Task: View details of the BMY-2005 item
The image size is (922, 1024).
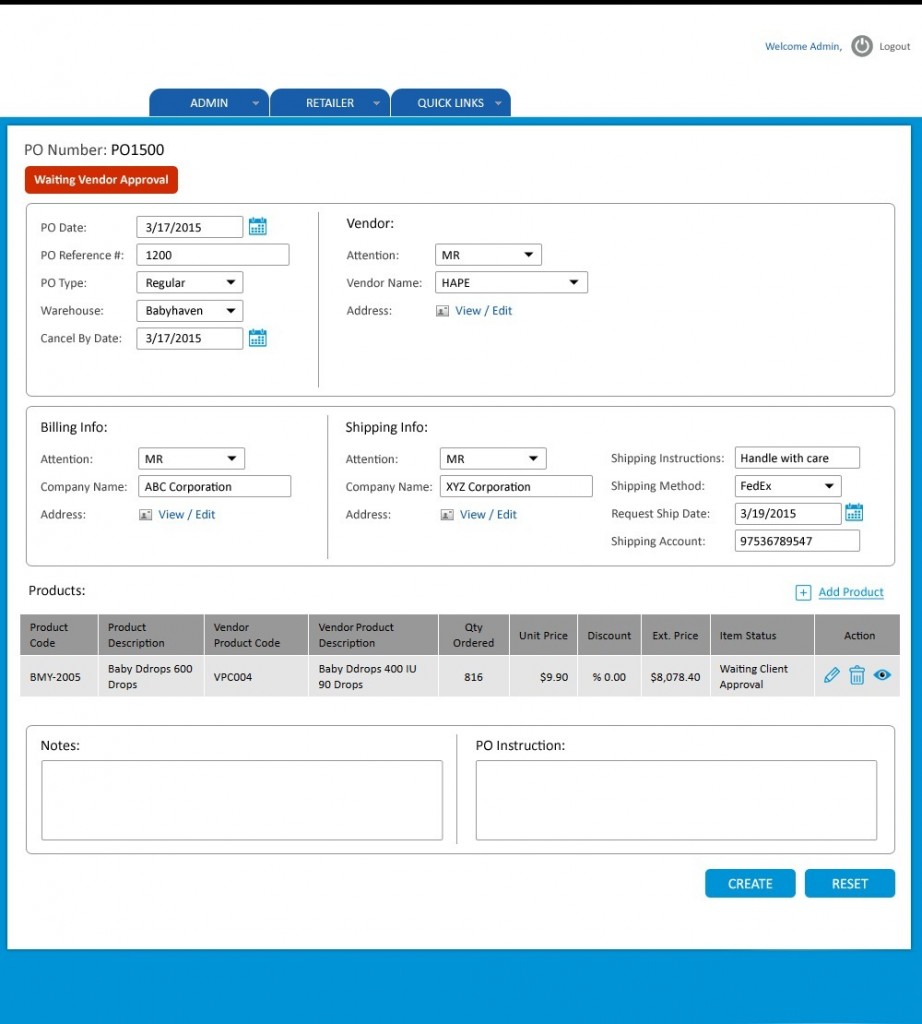Action: click(882, 675)
